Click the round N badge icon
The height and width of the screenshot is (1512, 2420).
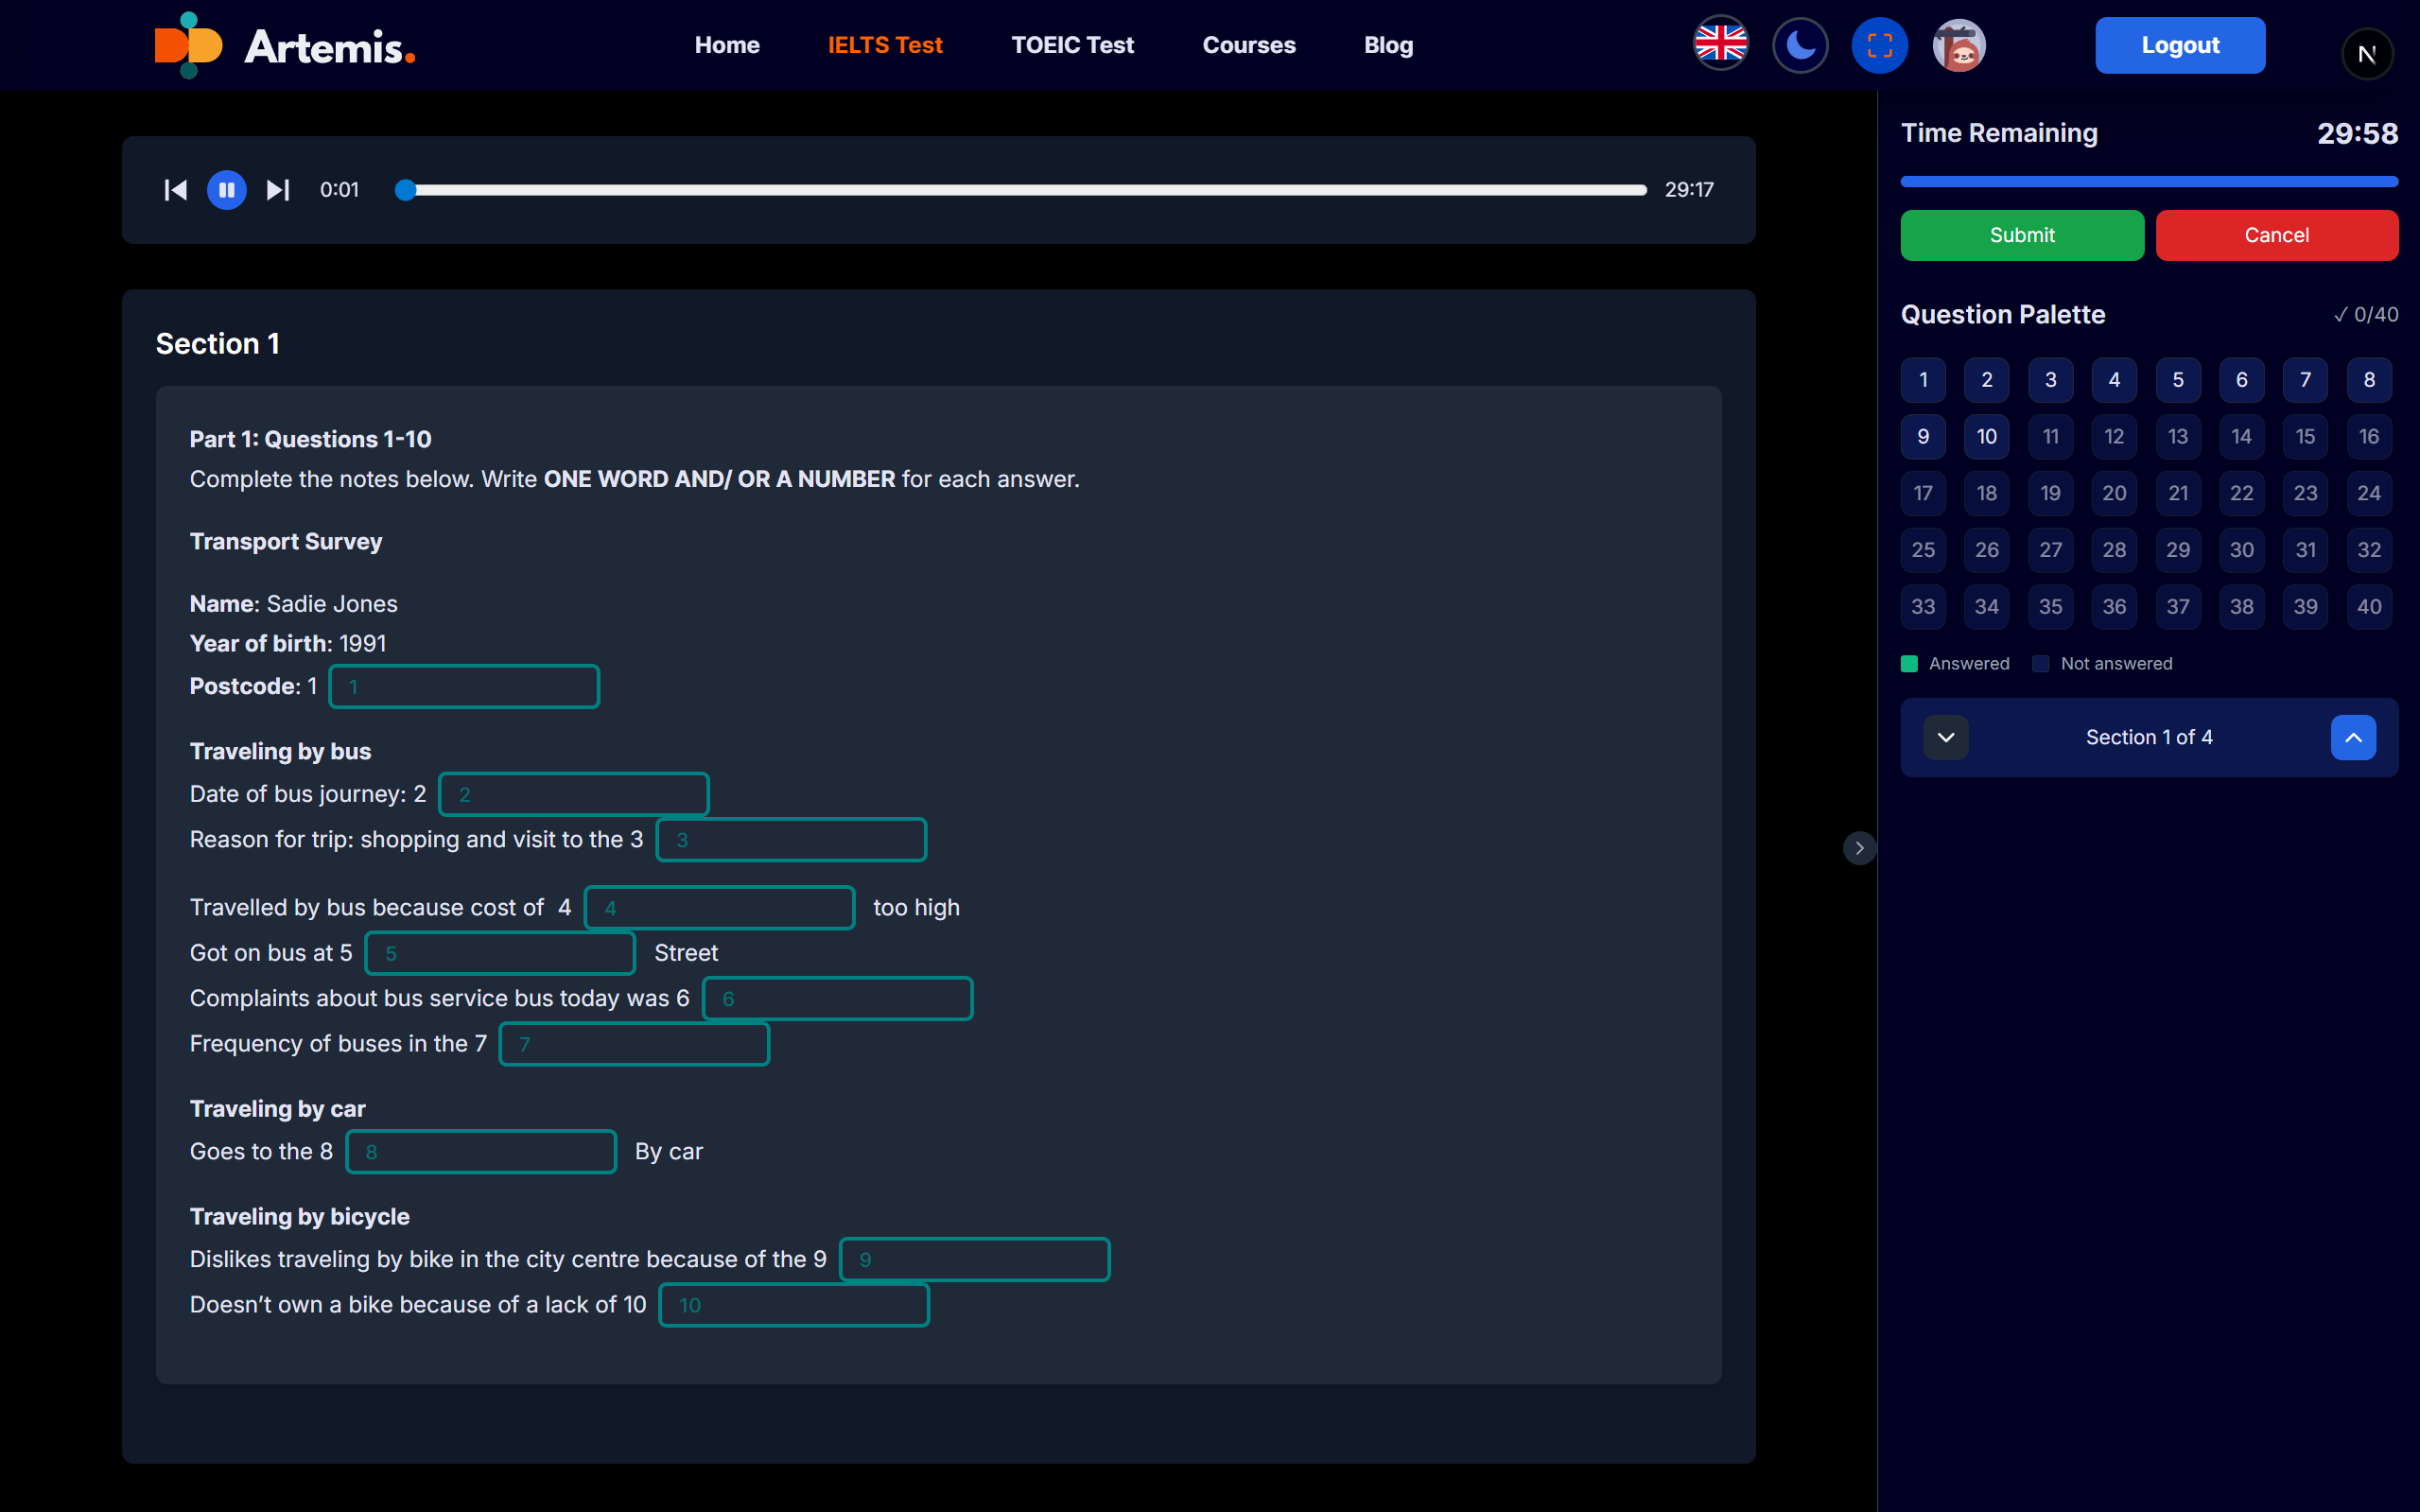click(x=2366, y=54)
